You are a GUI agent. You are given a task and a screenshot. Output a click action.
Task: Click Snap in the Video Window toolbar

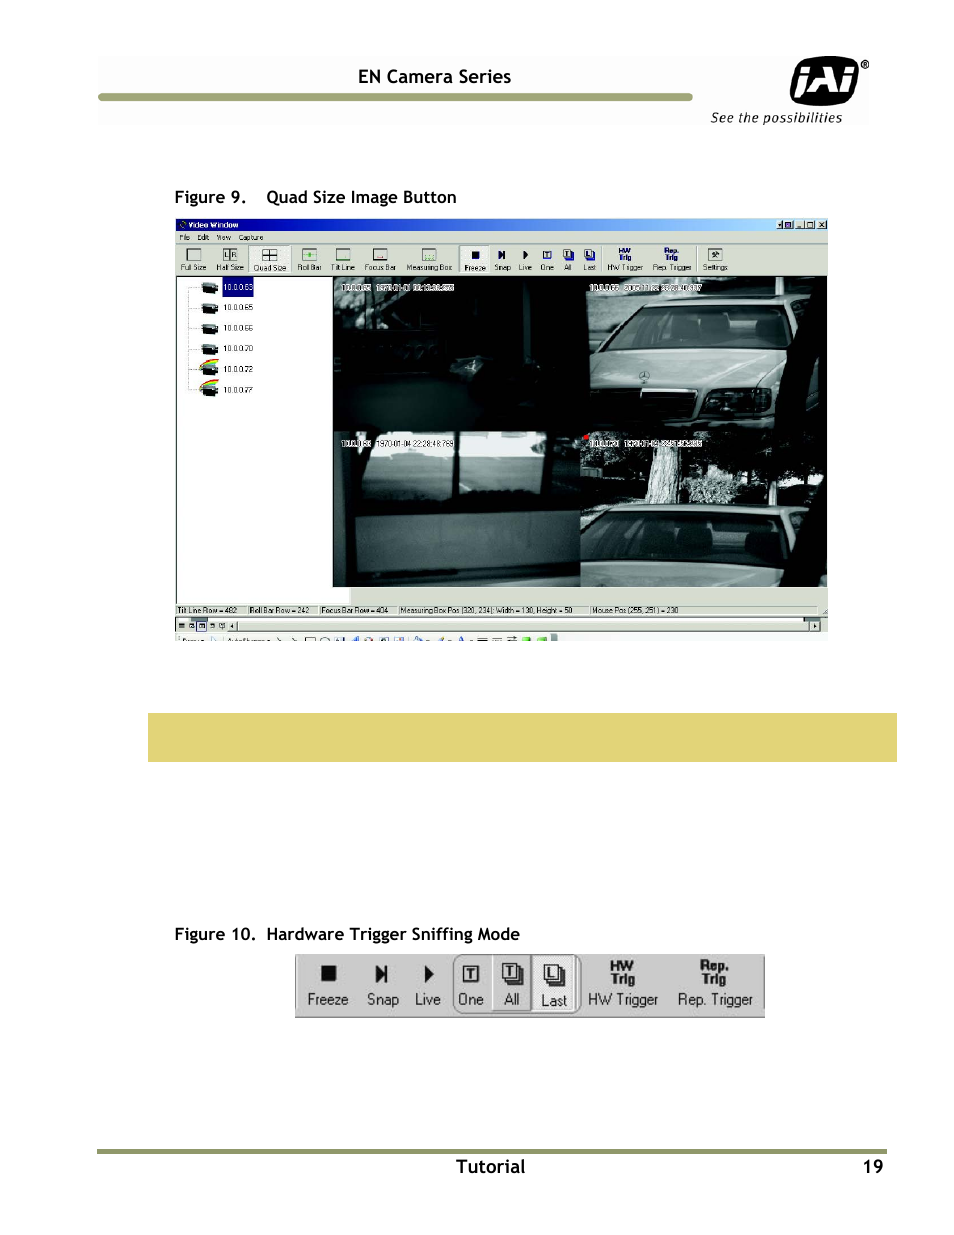tap(502, 260)
